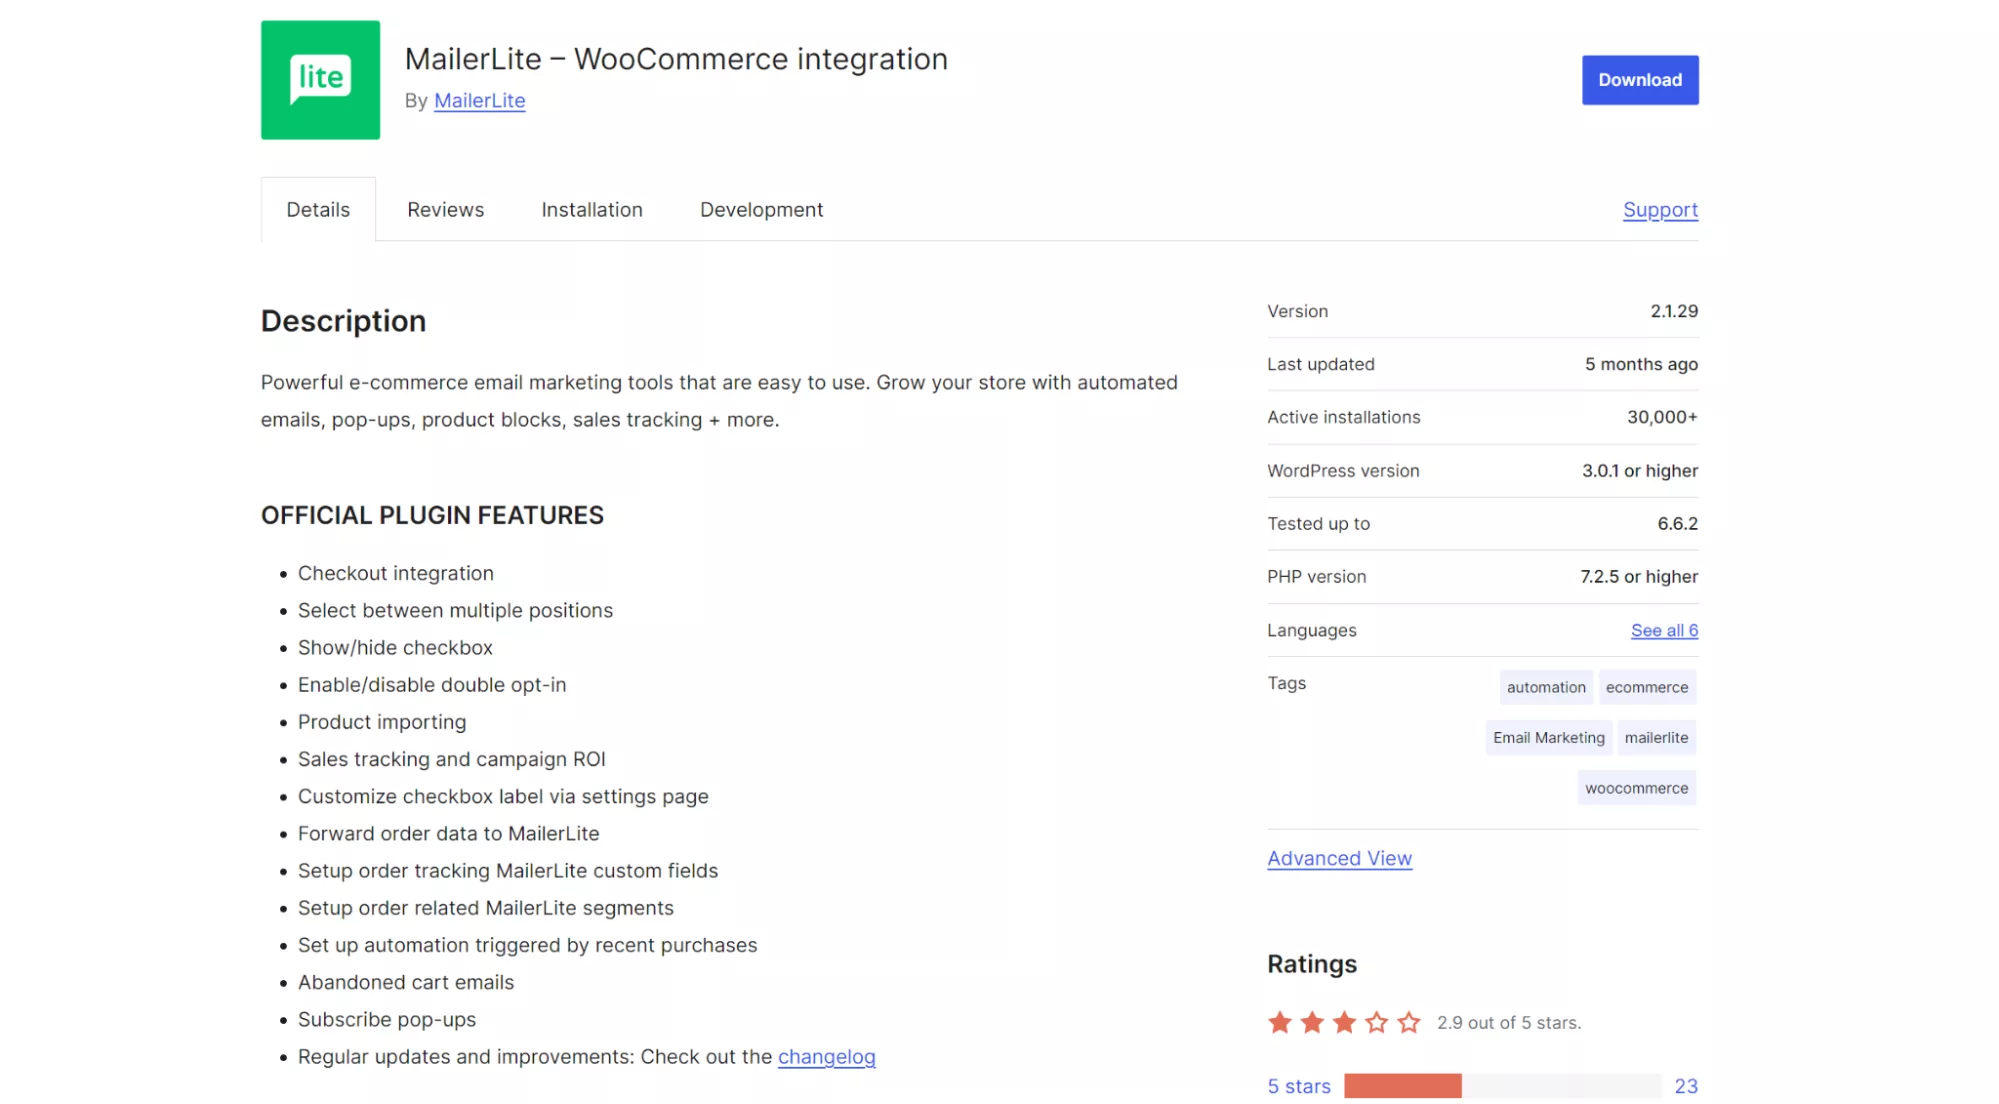Open the changelog link
Image resolution: width=1999 pixels, height=1104 pixels.
[x=826, y=1057]
